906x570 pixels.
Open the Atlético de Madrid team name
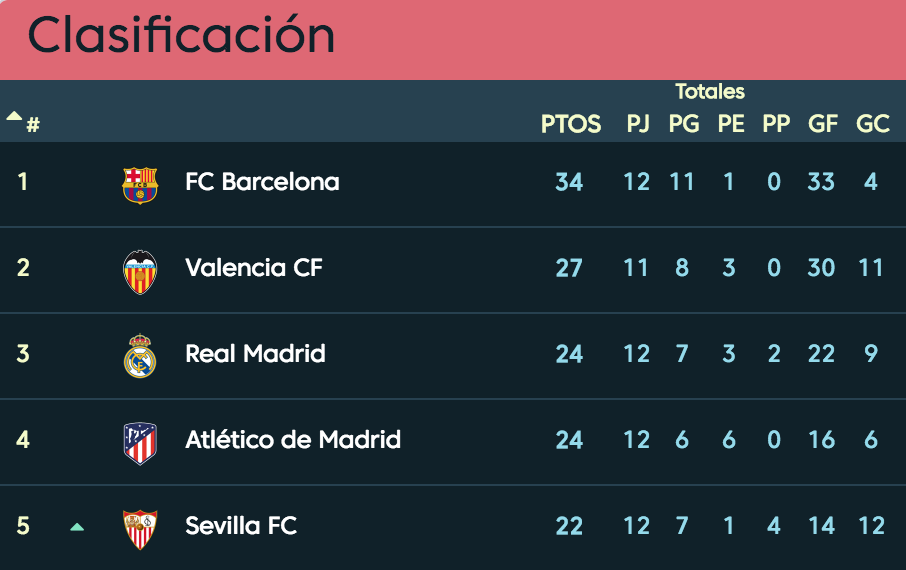click(x=293, y=439)
